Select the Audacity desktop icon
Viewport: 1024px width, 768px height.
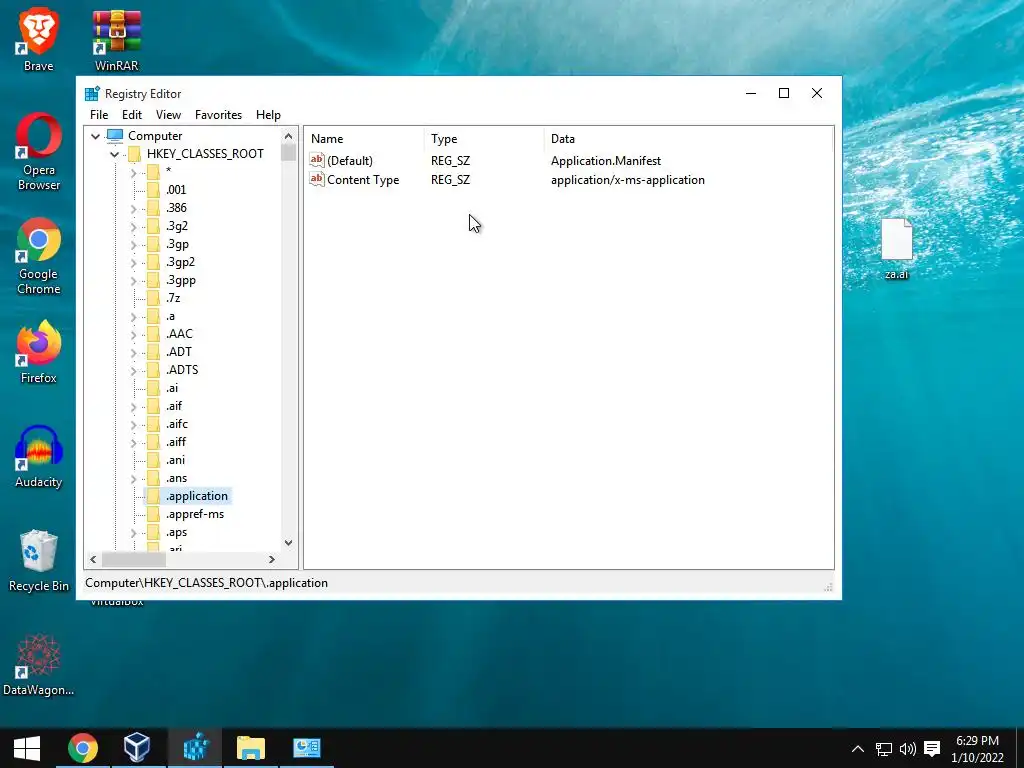pyautogui.click(x=39, y=456)
